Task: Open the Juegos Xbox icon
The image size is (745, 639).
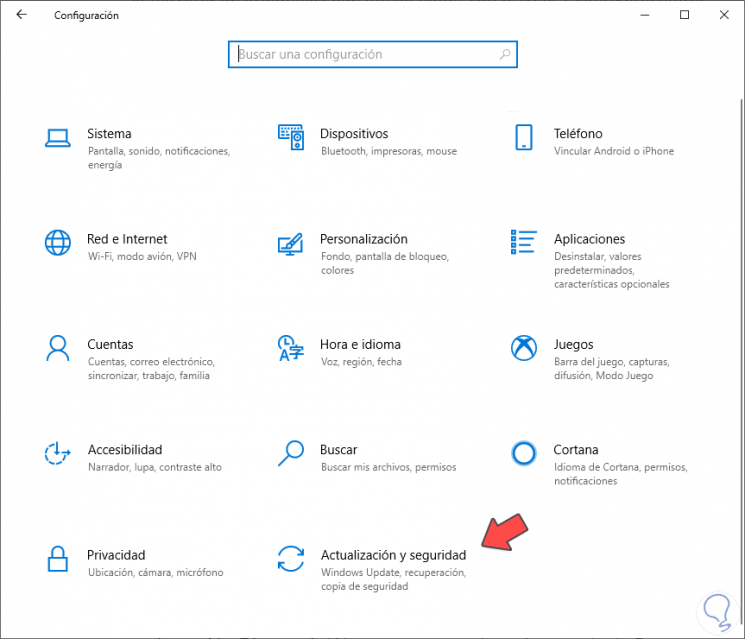Action: pos(524,348)
